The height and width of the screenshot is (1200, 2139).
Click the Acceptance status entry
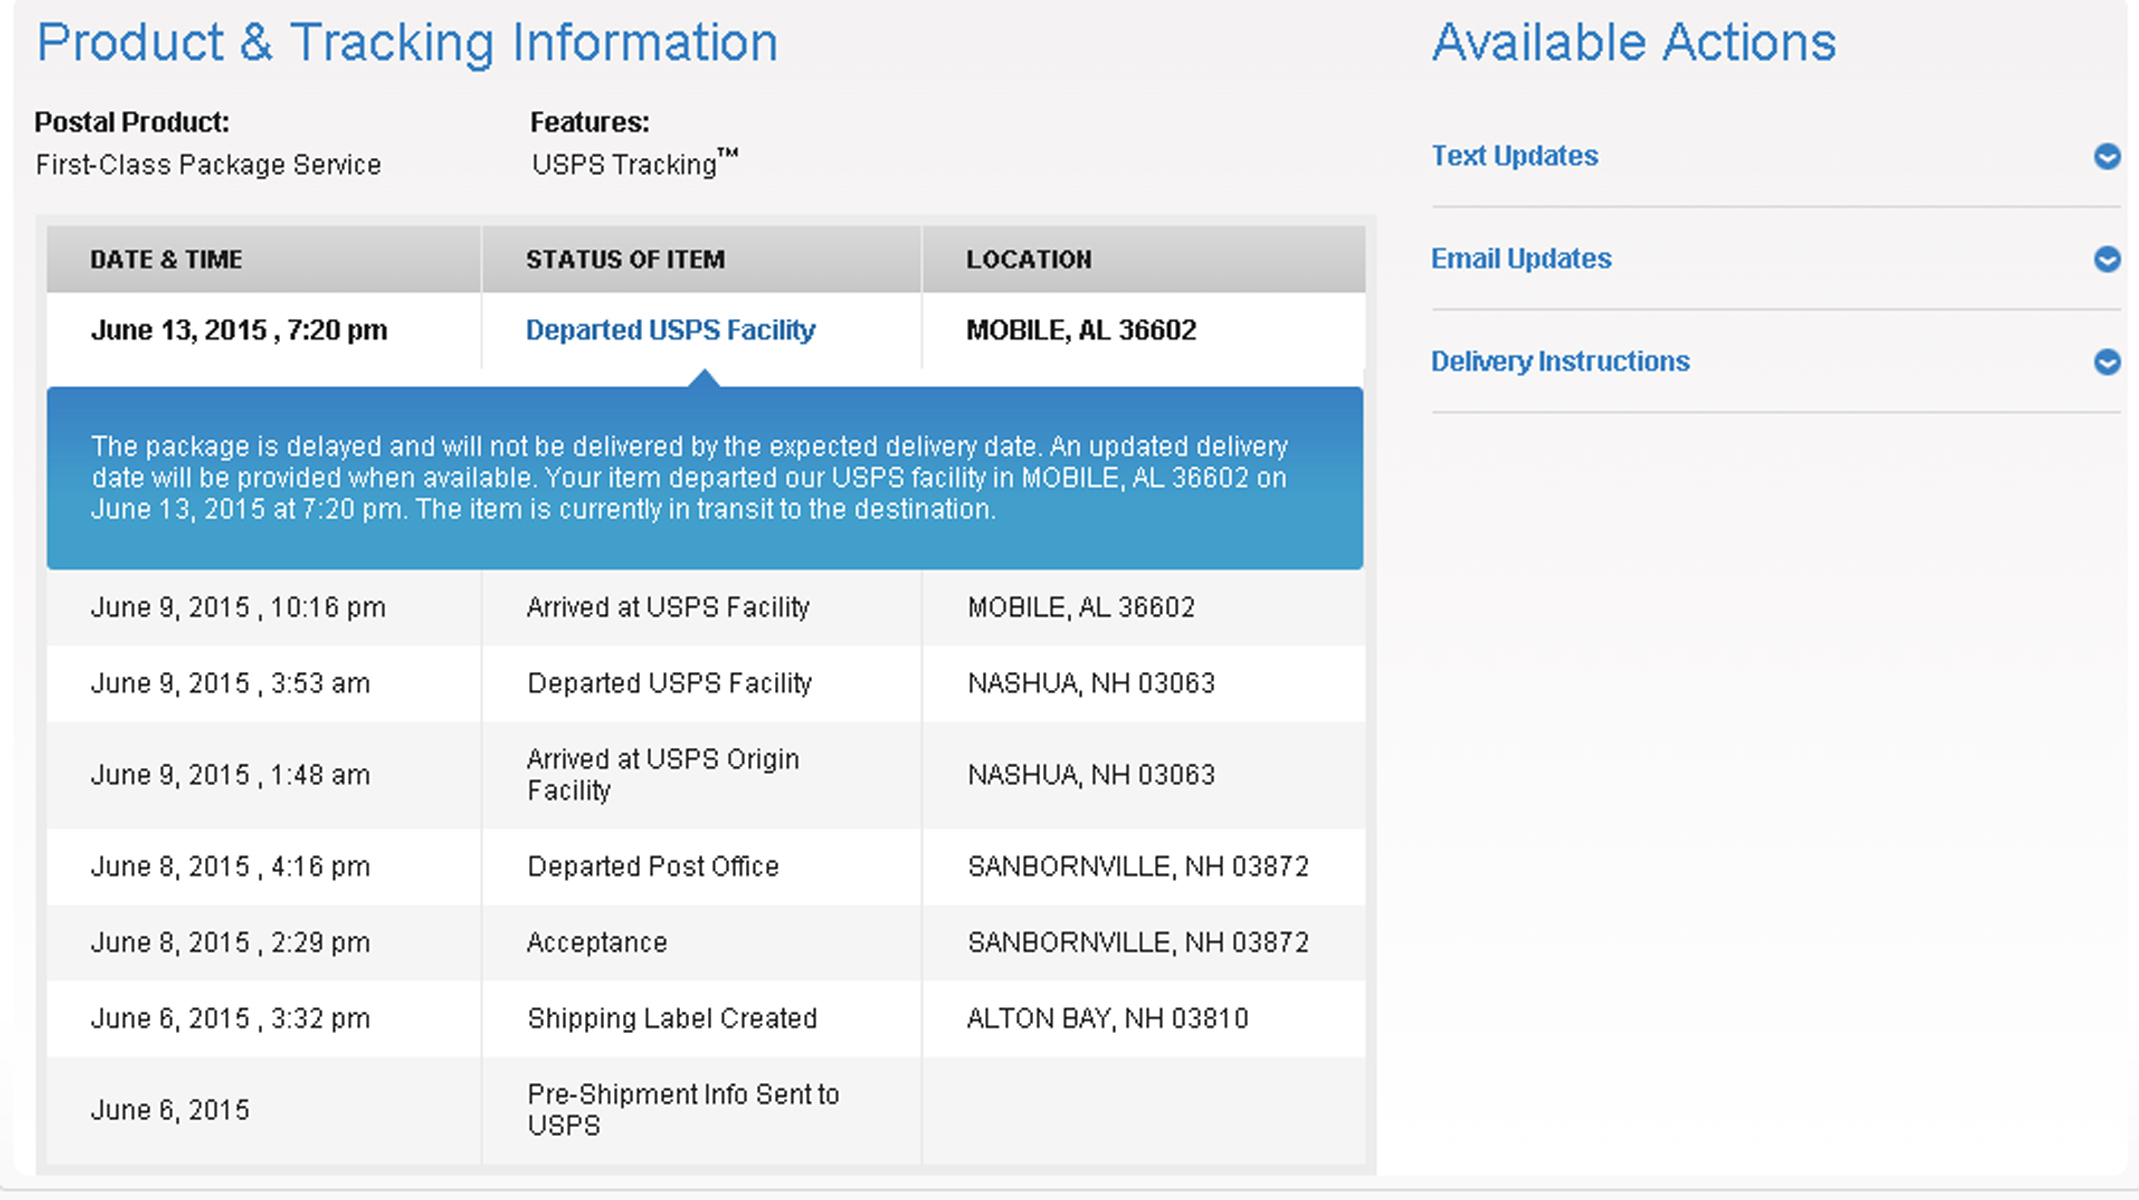coord(597,942)
